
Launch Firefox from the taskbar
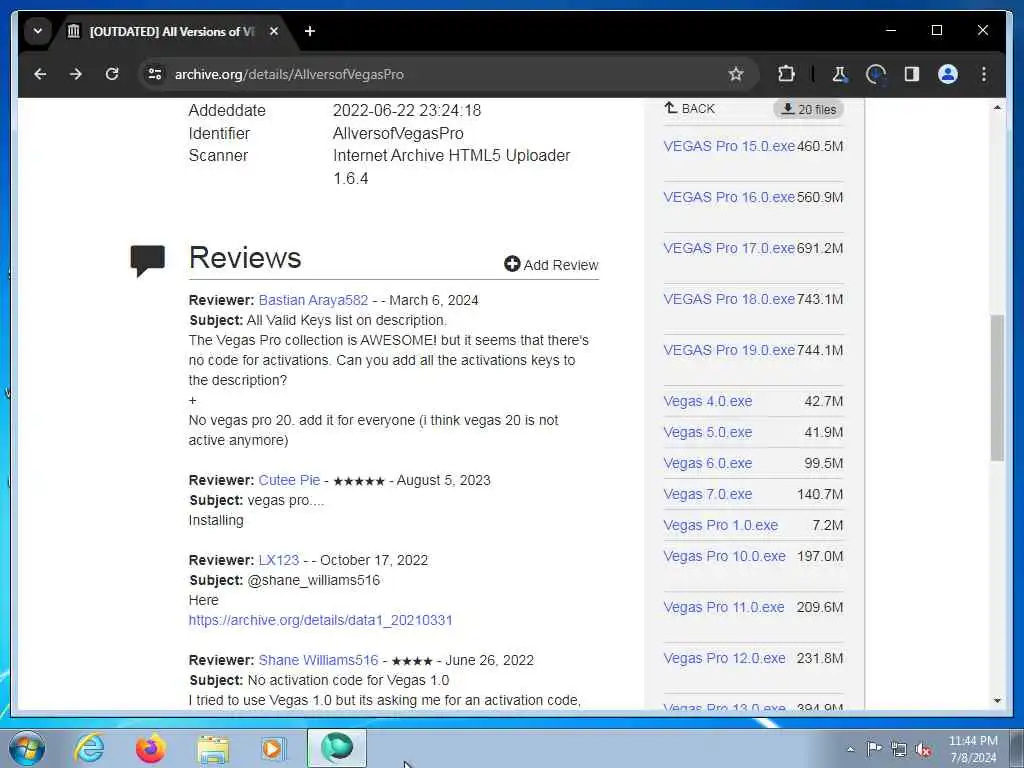pos(150,748)
